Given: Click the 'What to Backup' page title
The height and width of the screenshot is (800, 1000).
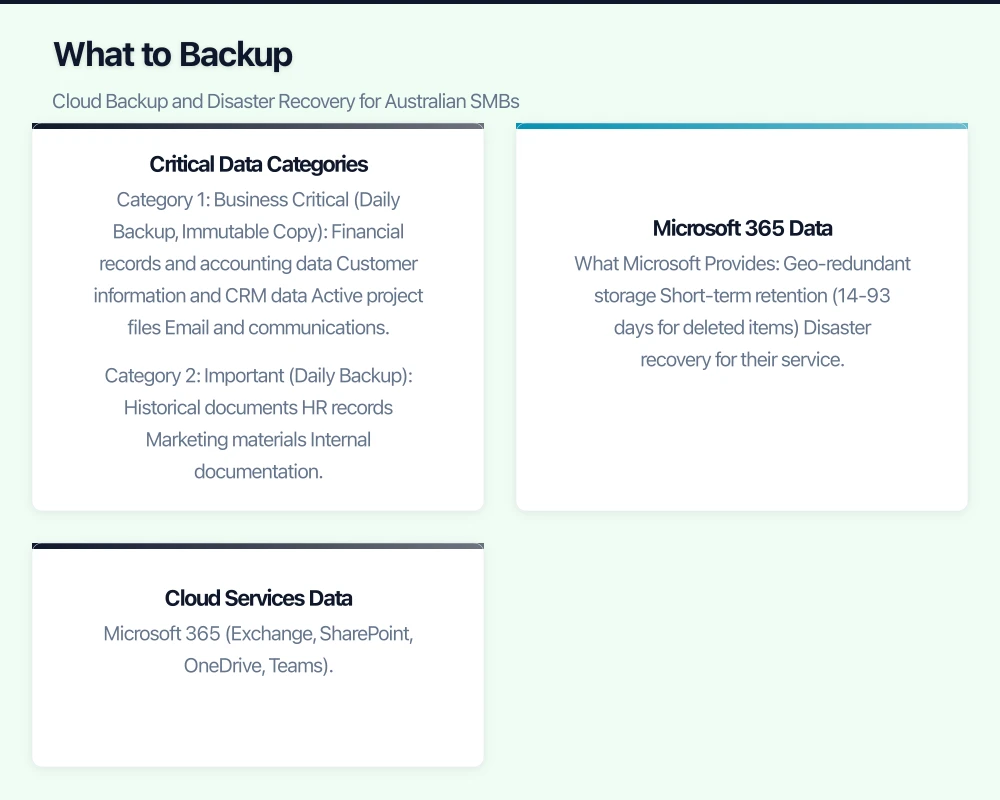Looking at the screenshot, I should 172,54.
